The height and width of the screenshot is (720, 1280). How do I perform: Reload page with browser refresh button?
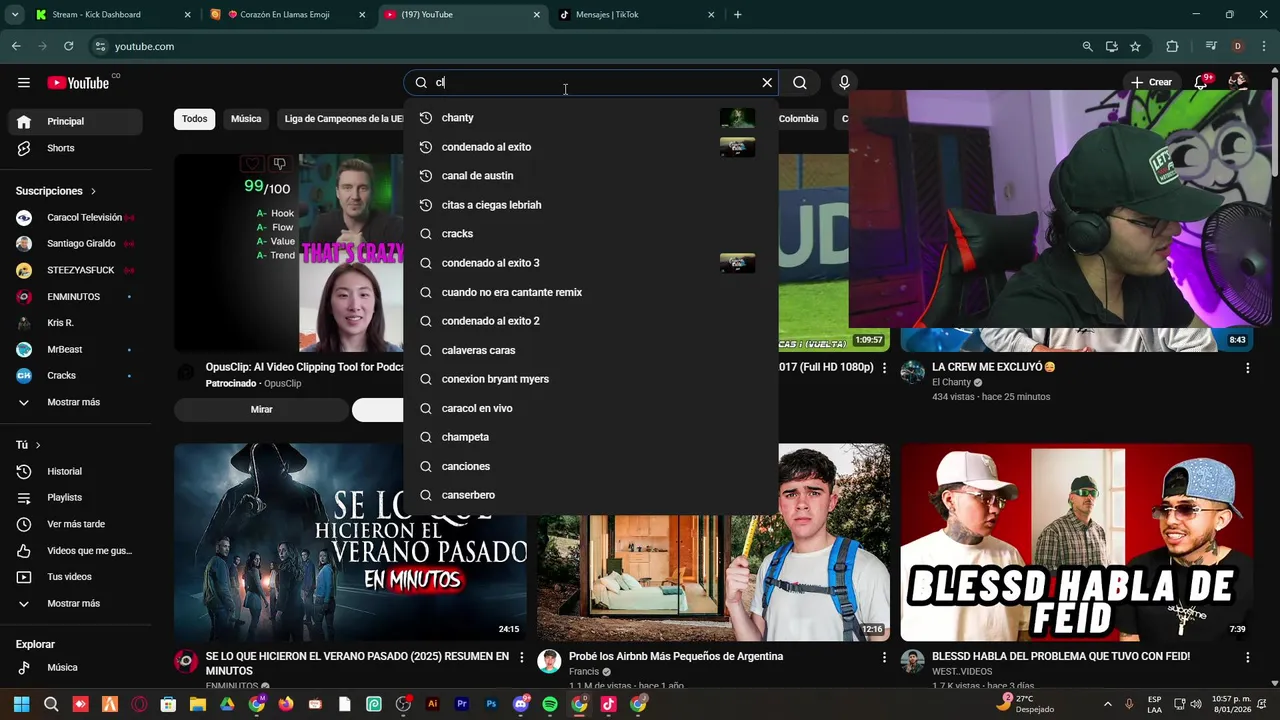point(68,46)
